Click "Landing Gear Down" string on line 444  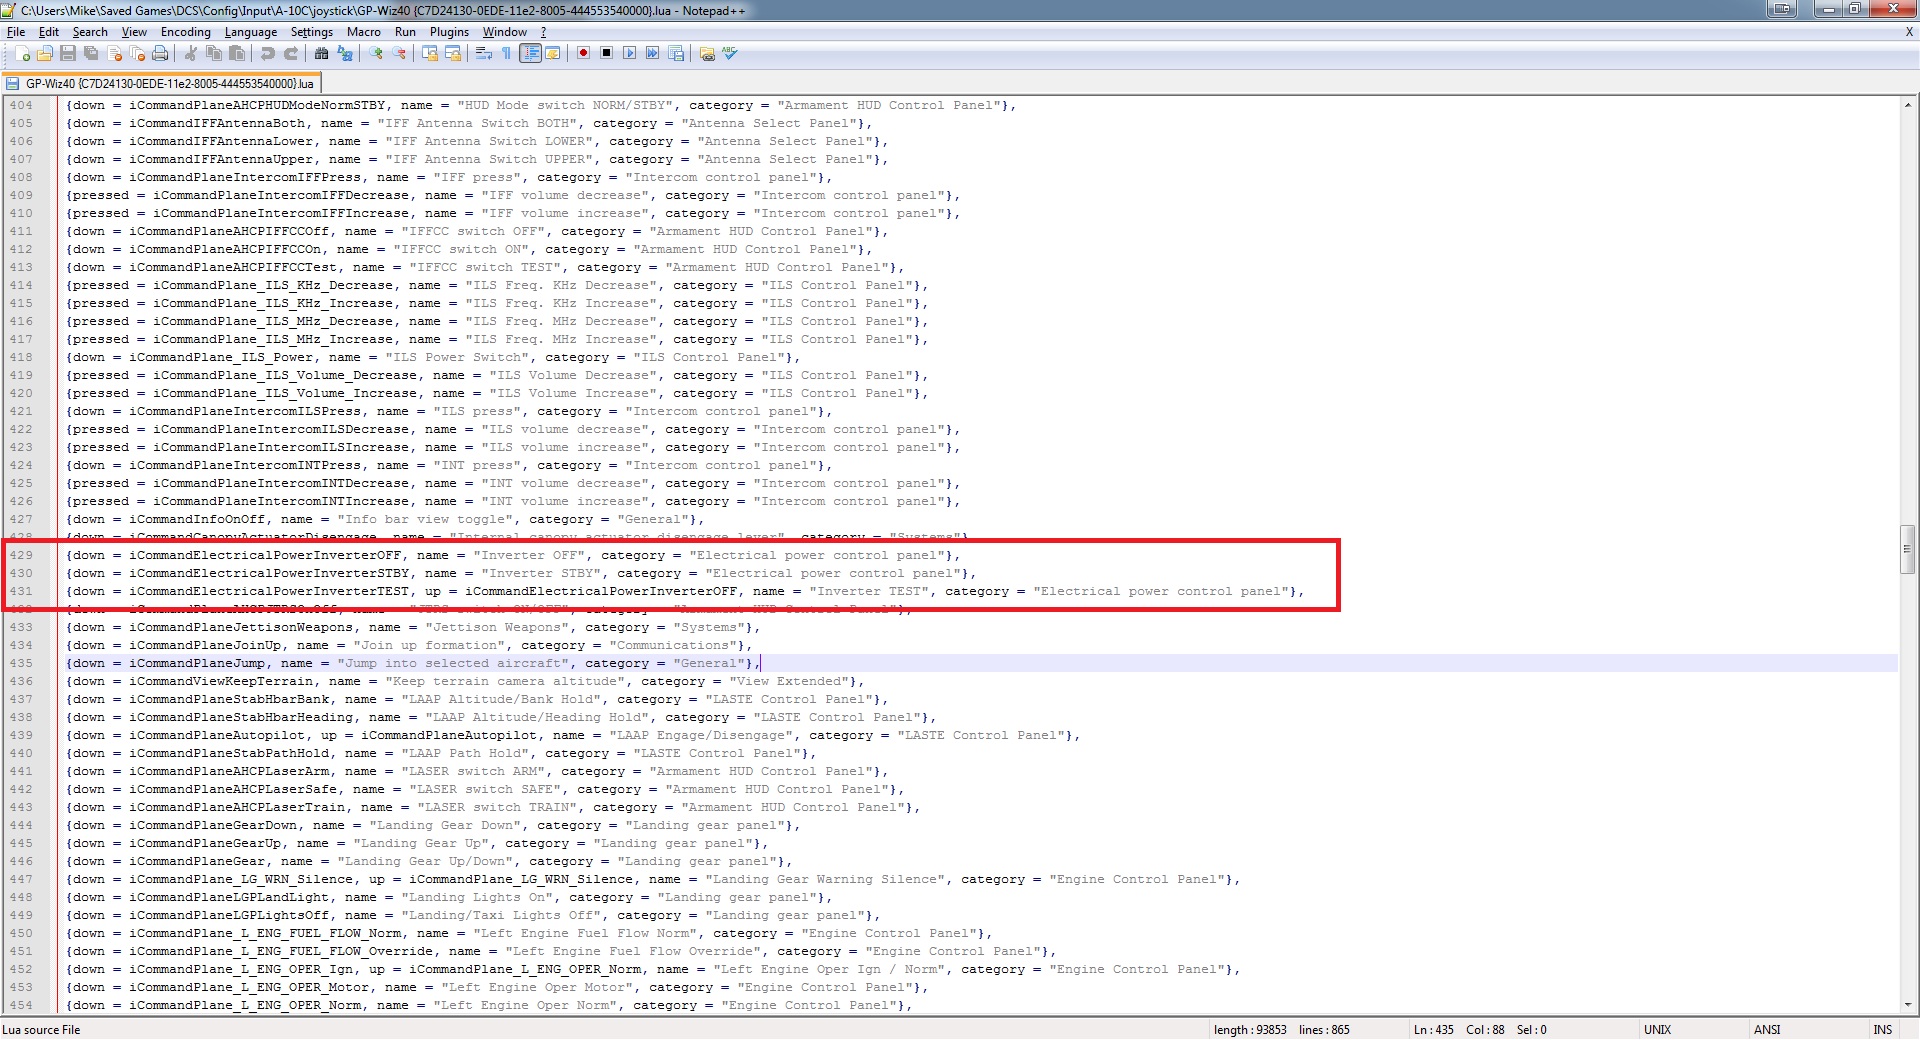click(445, 825)
